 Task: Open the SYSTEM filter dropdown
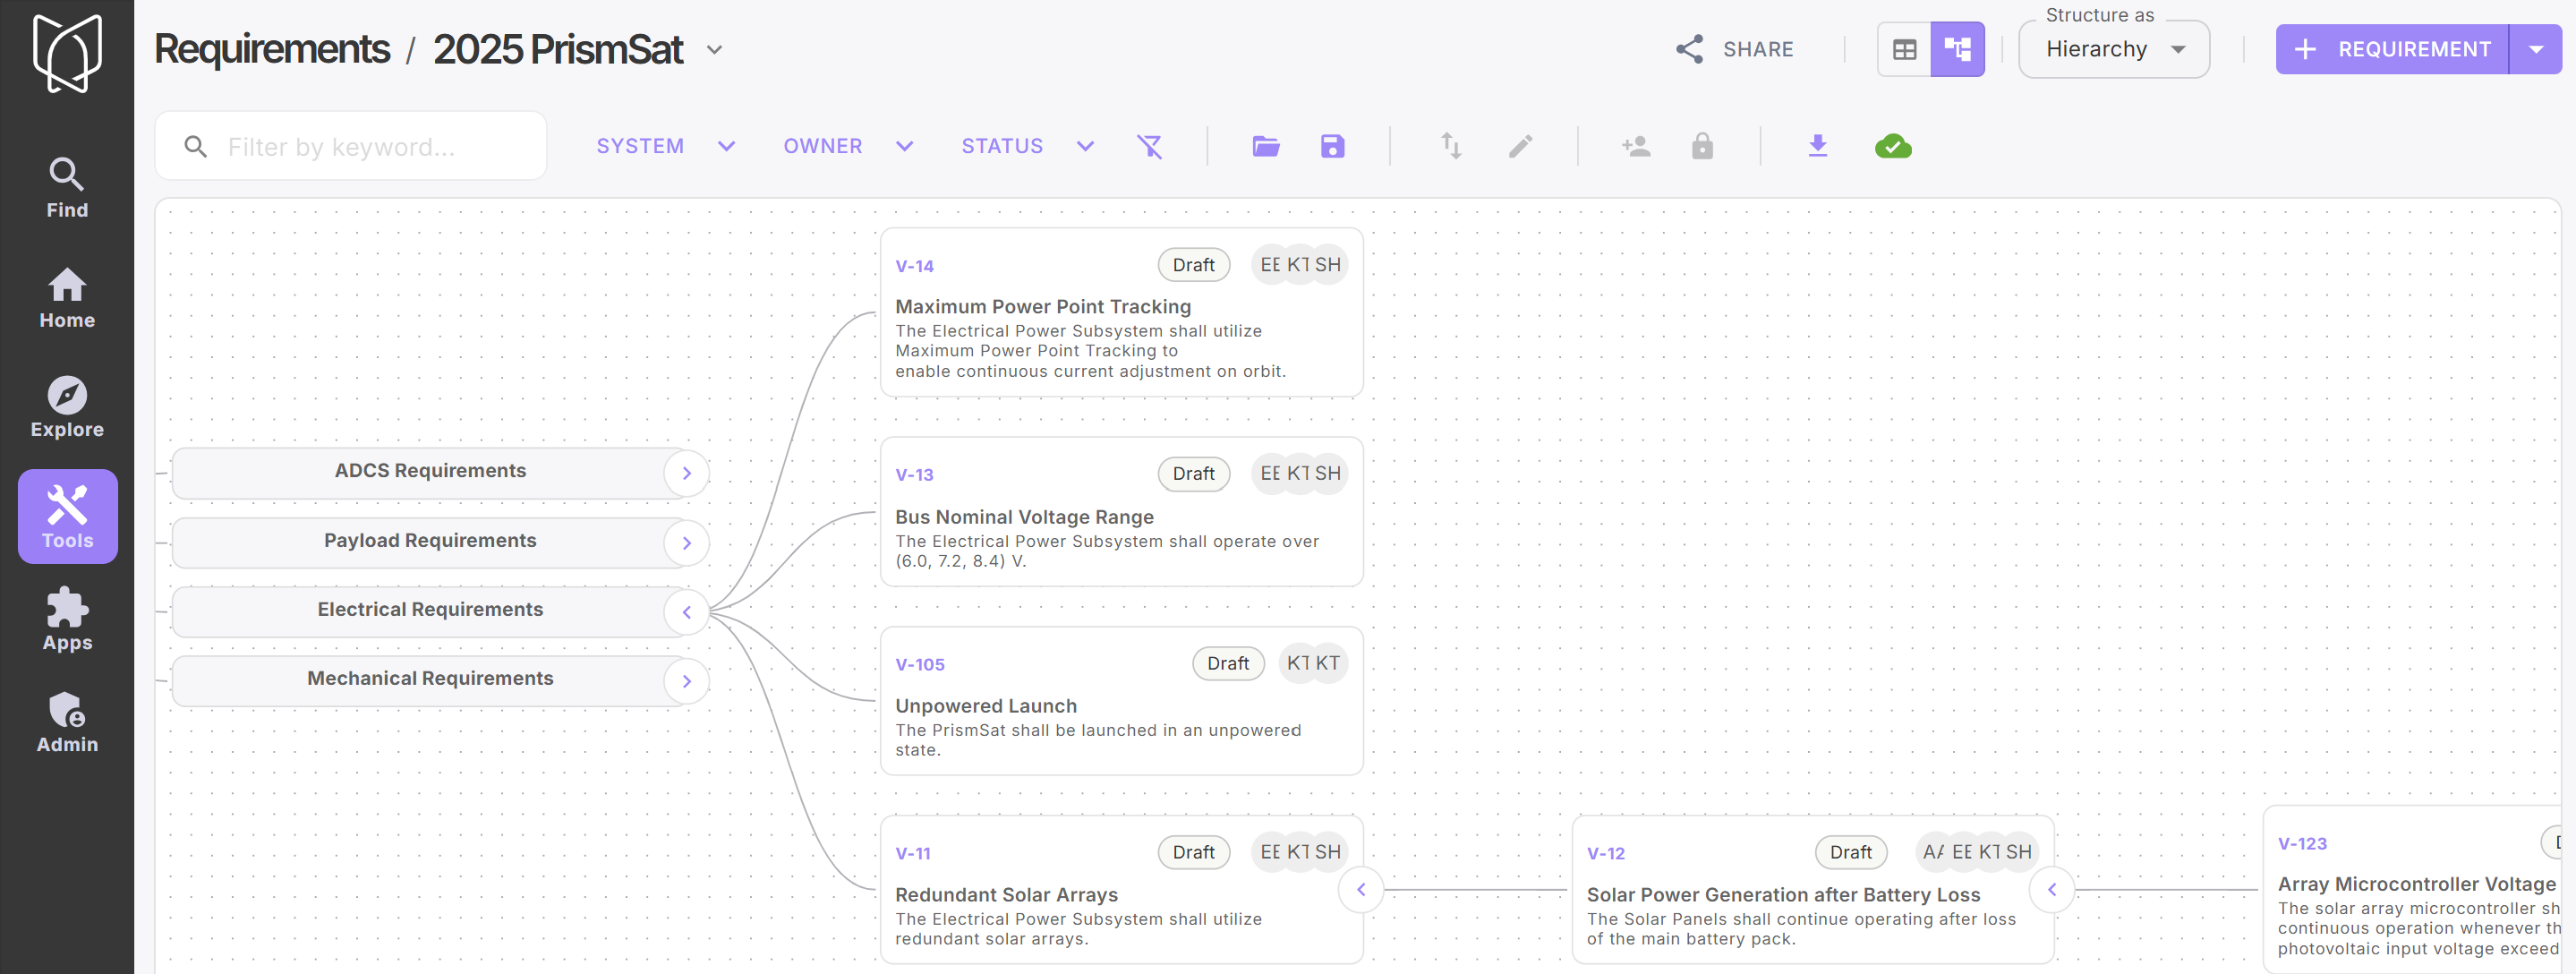[x=665, y=147]
